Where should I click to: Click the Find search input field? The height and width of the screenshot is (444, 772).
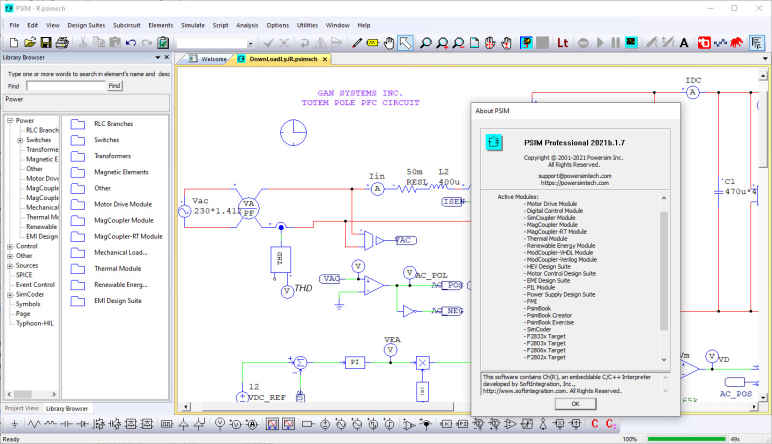[64, 86]
